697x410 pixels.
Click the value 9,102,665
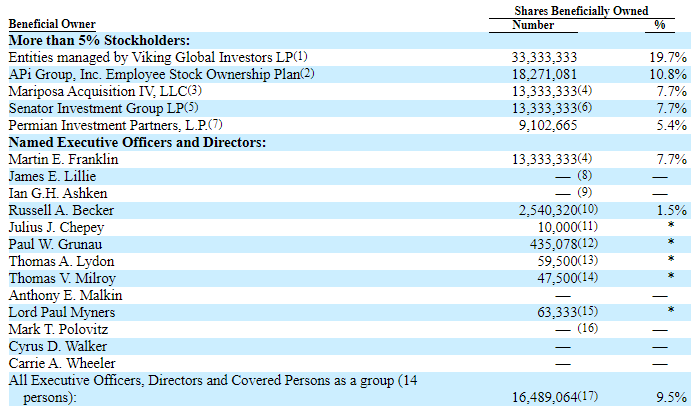548,125
